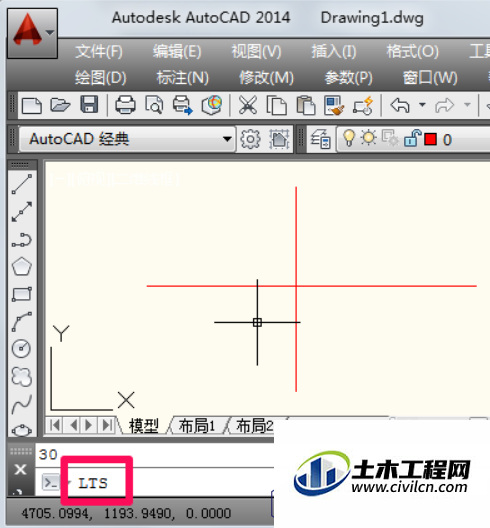This screenshot has height=528, width=490.
Task: Toggle layer 0 on/off light bulb
Action: click(x=349, y=138)
